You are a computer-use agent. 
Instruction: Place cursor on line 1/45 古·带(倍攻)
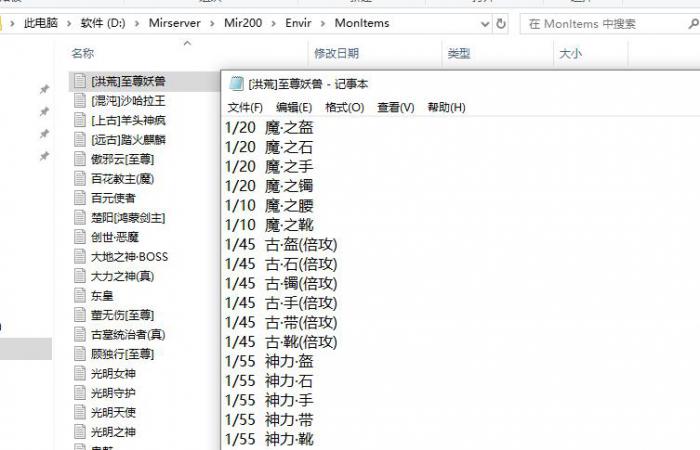pos(281,323)
